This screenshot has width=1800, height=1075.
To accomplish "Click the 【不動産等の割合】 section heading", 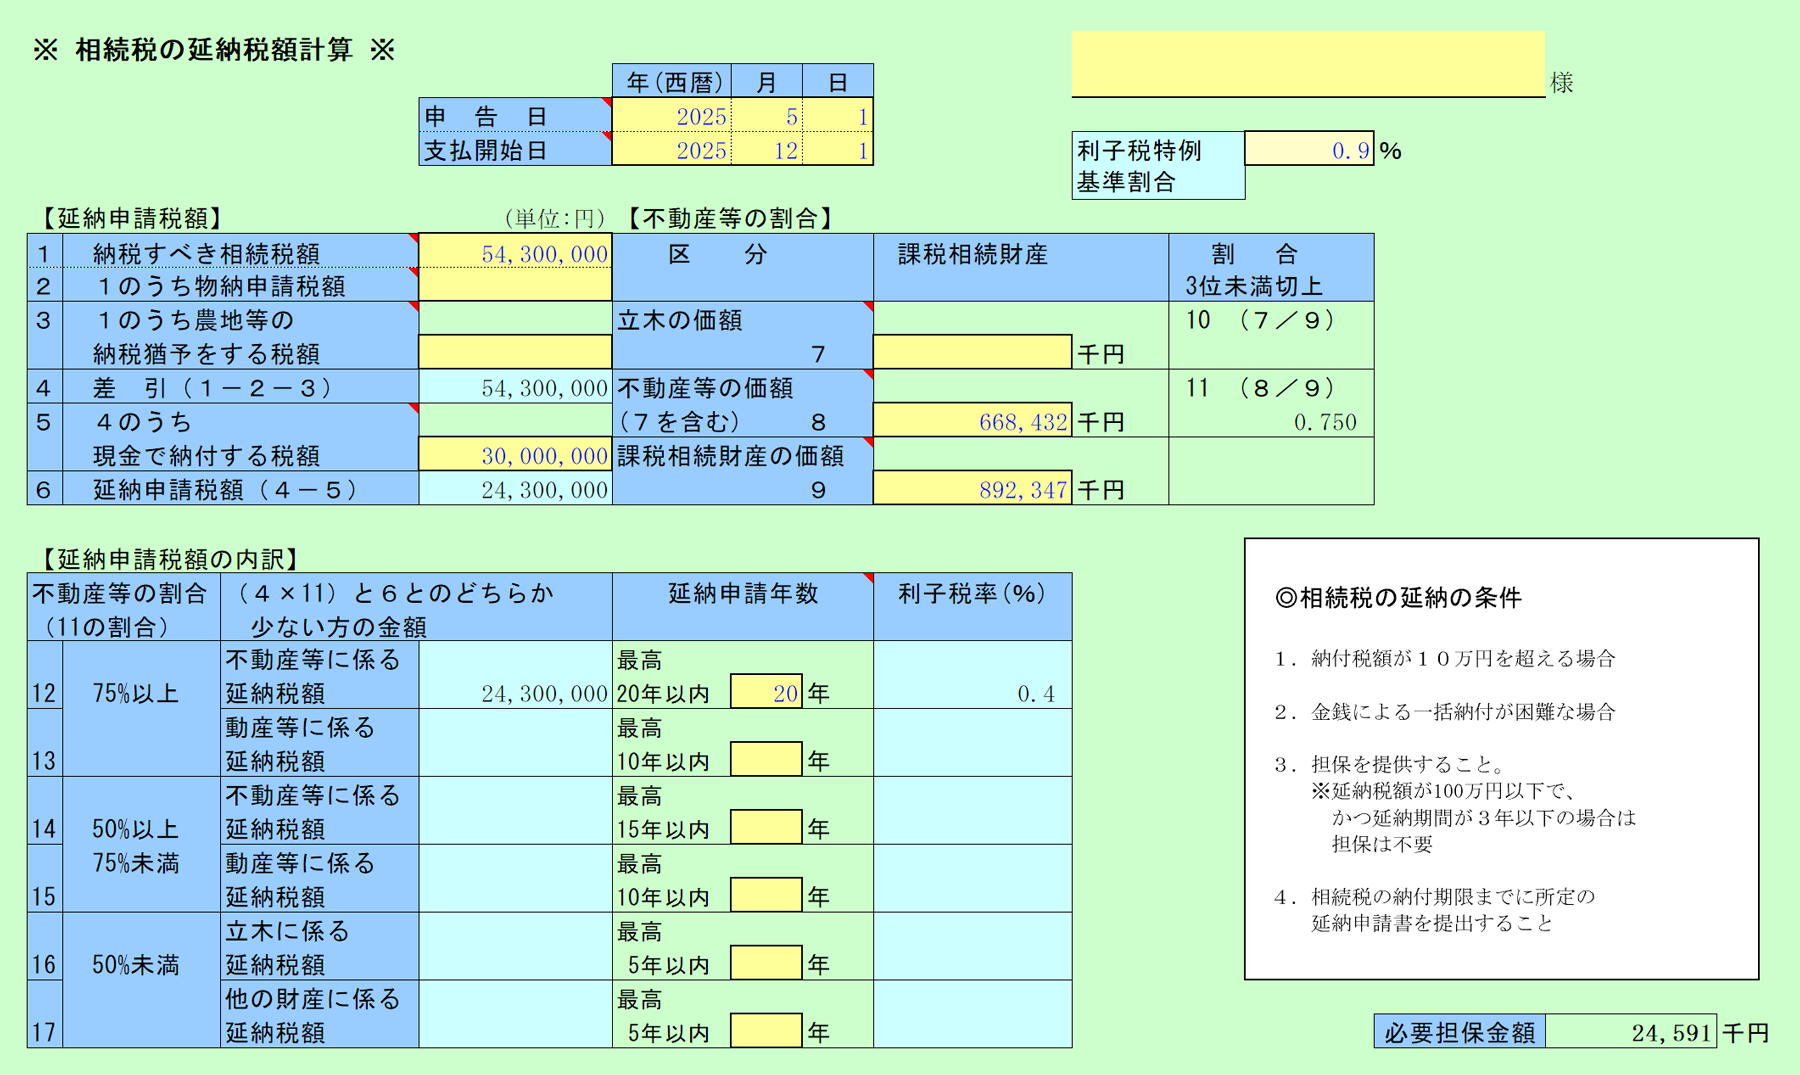I will coord(730,218).
